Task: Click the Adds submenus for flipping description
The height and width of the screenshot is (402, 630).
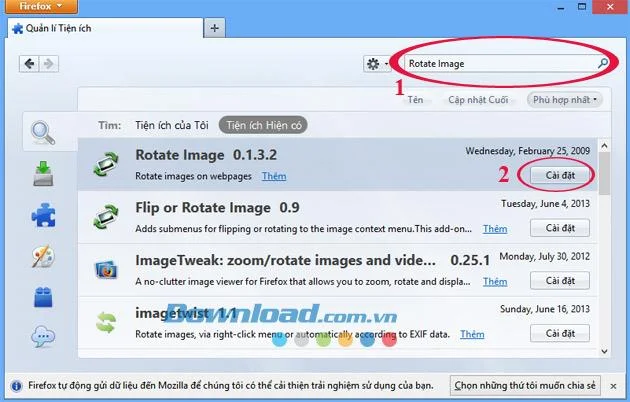Action: [303, 229]
